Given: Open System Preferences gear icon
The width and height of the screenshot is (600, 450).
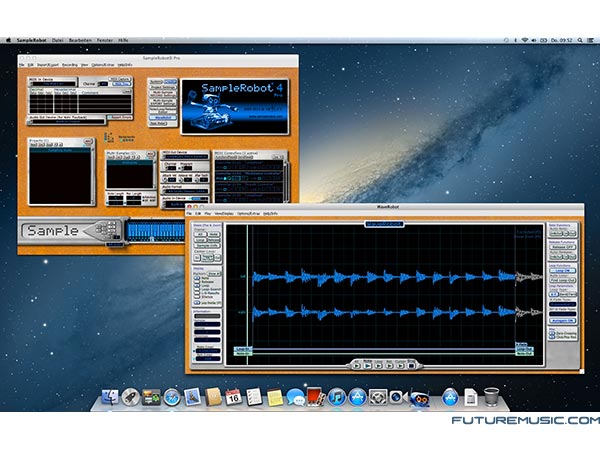Looking at the screenshot, I should pos(378,397).
